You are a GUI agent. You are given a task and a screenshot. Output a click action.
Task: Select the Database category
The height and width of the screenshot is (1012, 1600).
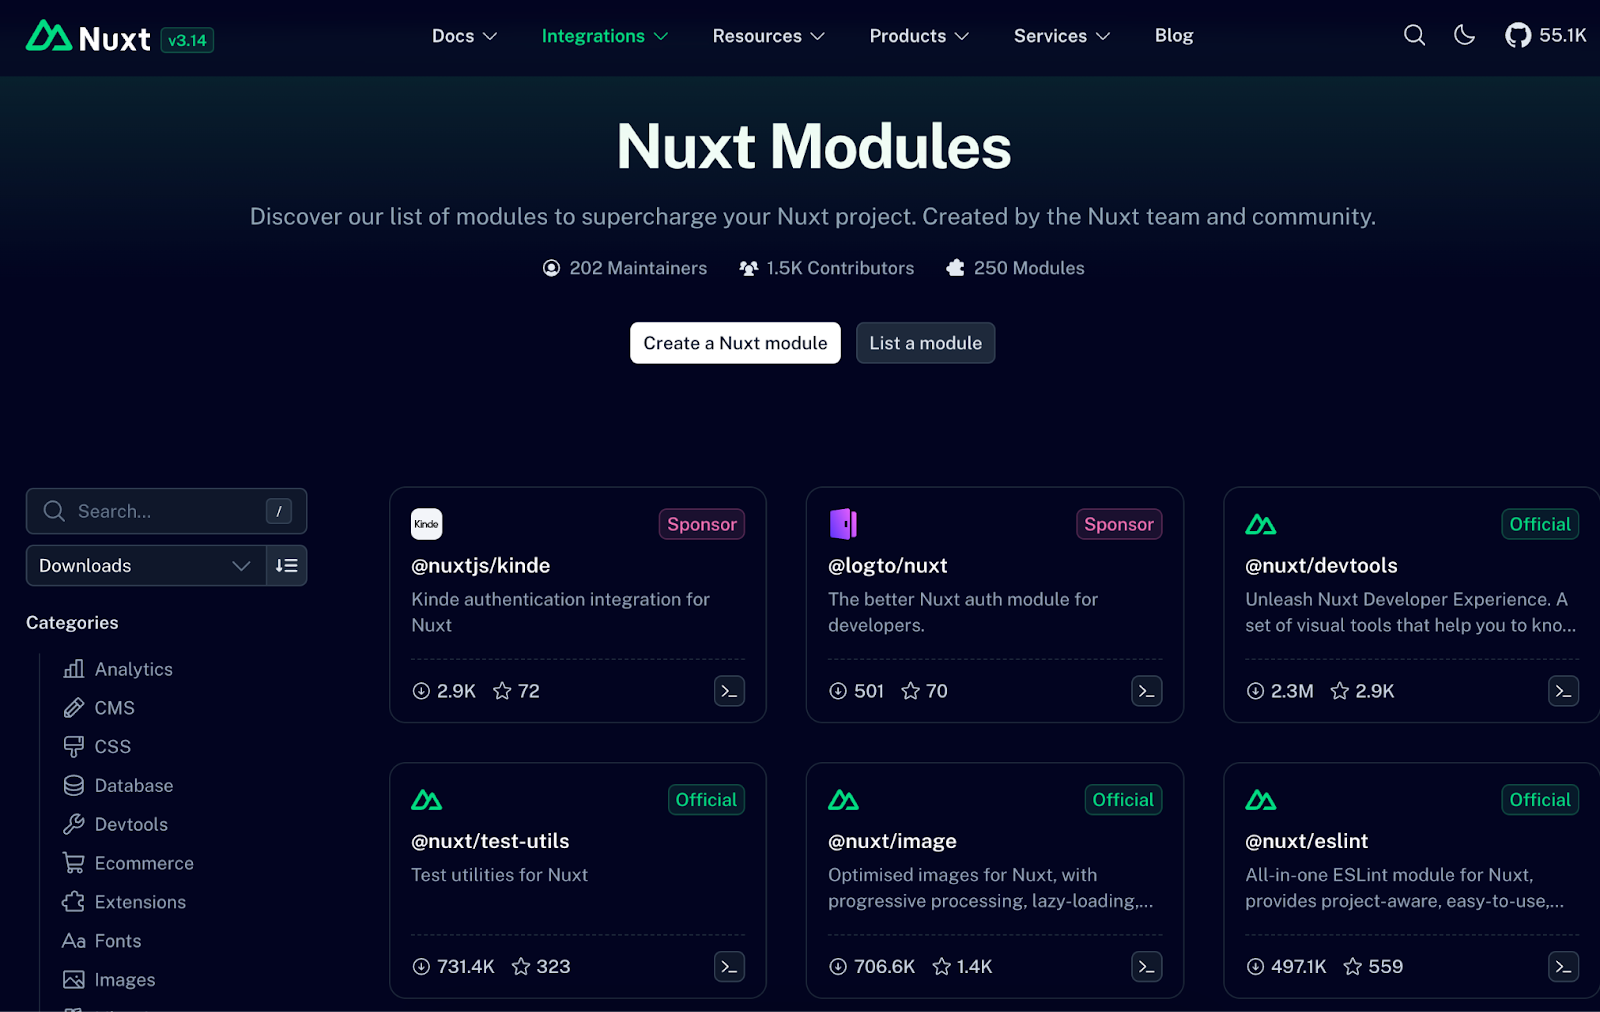(118, 786)
